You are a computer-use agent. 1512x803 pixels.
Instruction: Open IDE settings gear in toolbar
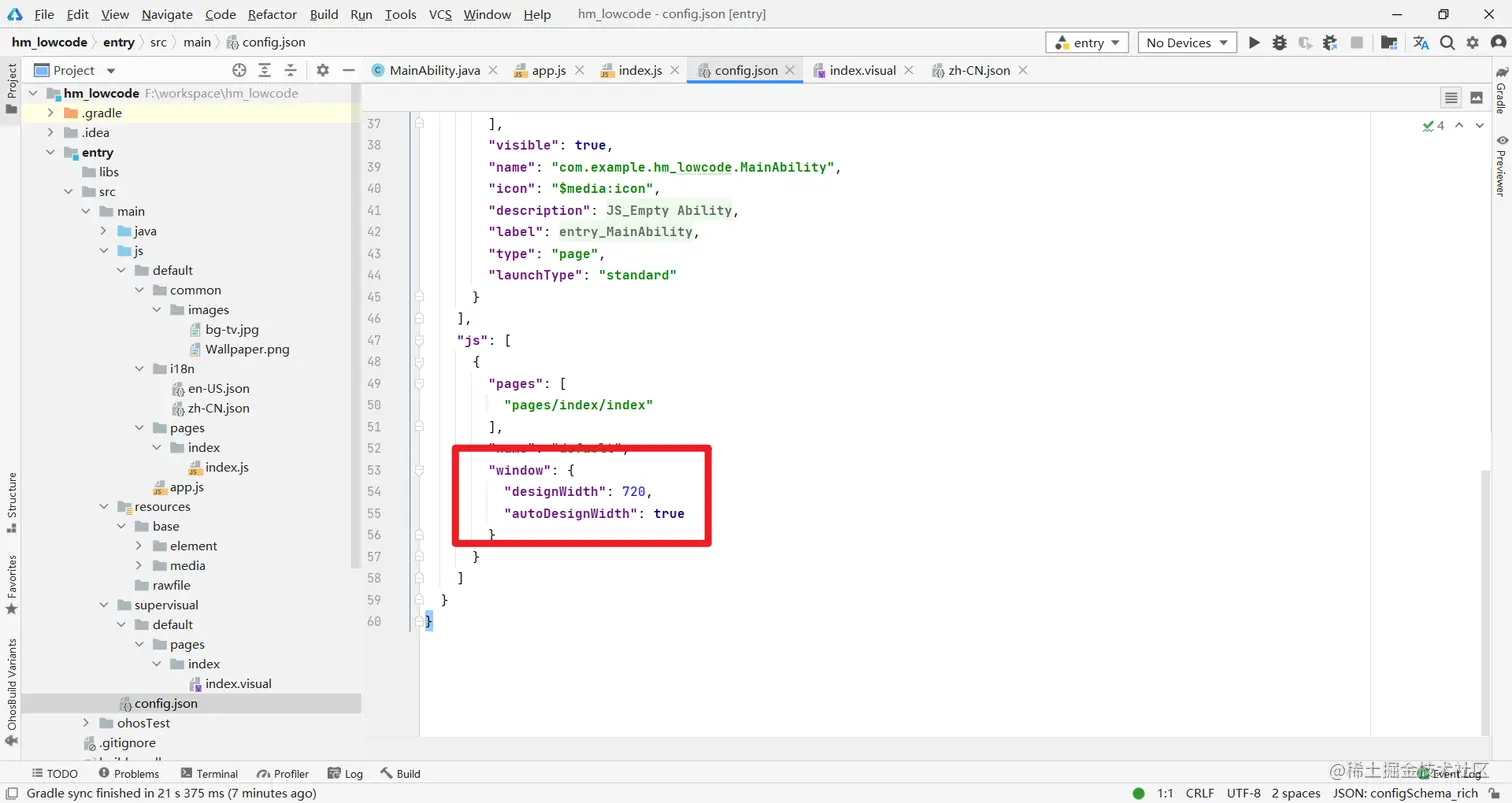coord(1472,43)
